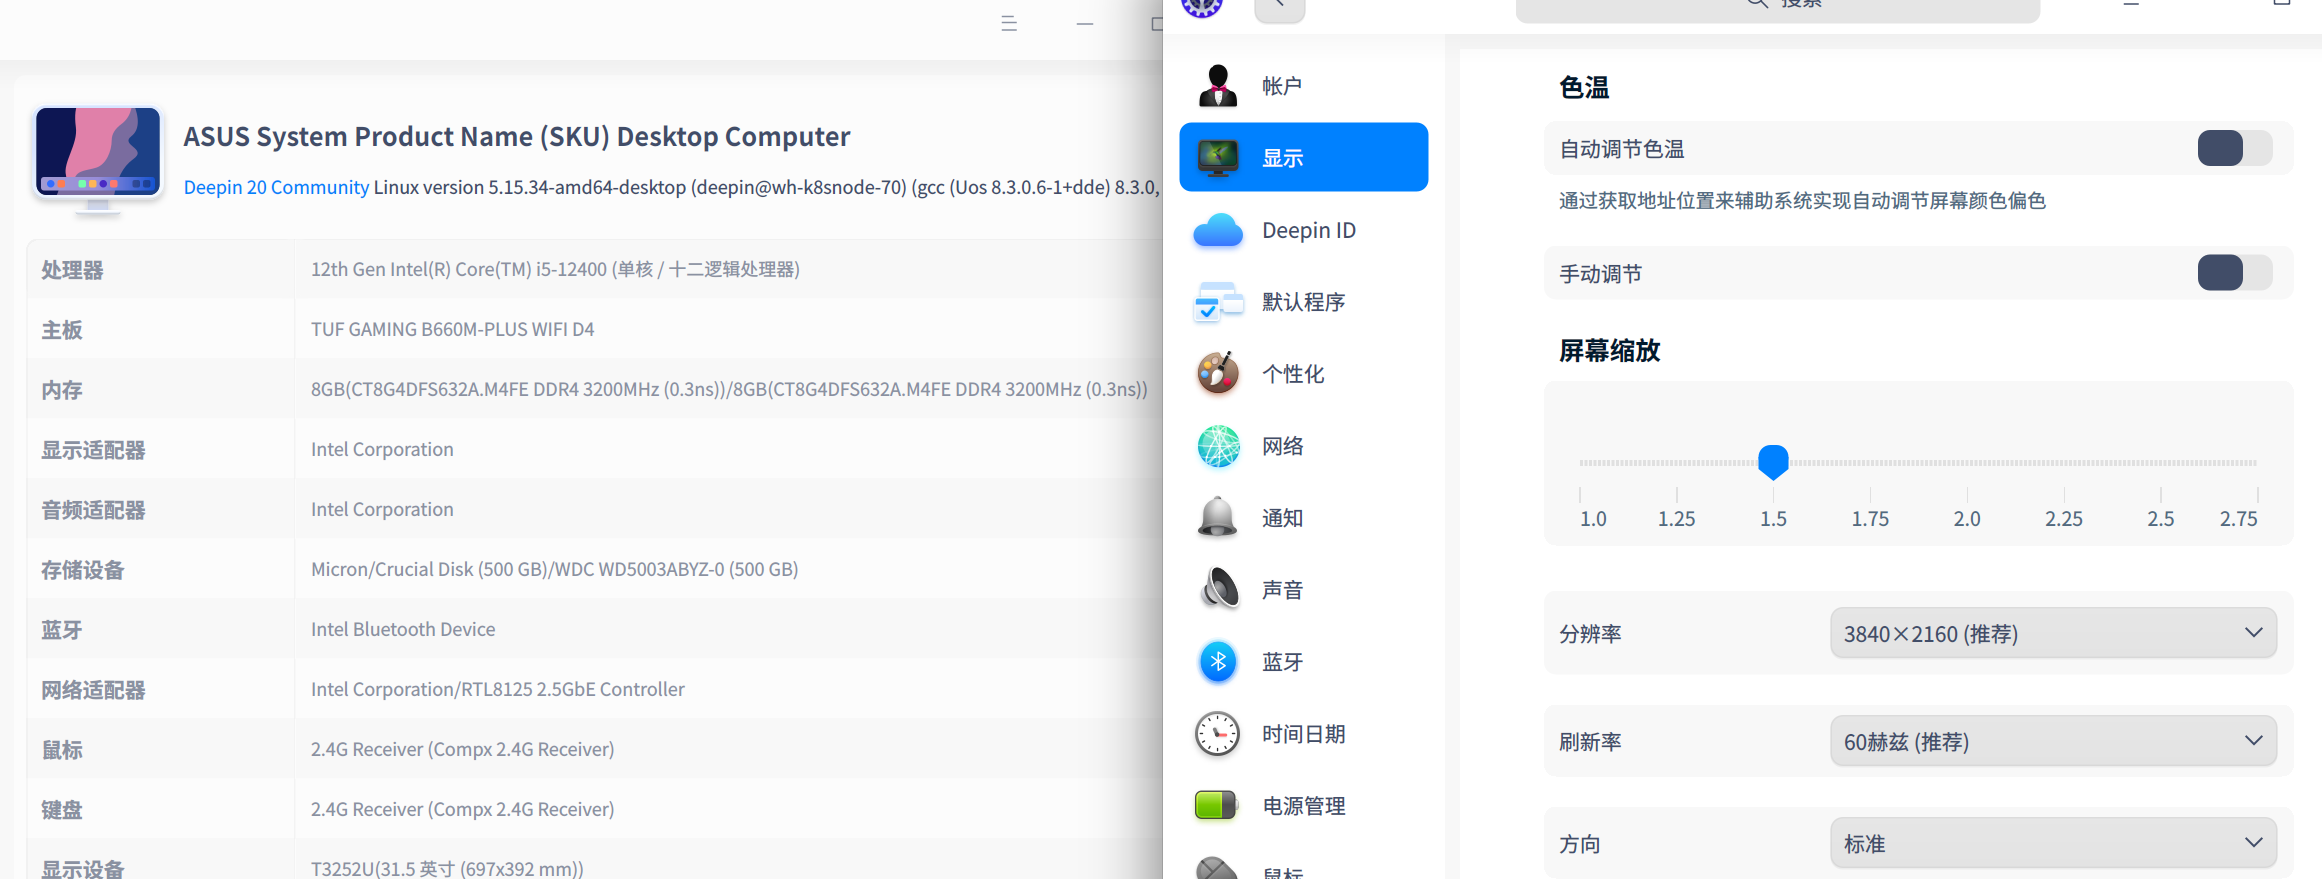Click 'TUF GAMING B660M-PLUS WIFI D4' value
Viewport: 2322px width, 879px height.
click(x=452, y=329)
